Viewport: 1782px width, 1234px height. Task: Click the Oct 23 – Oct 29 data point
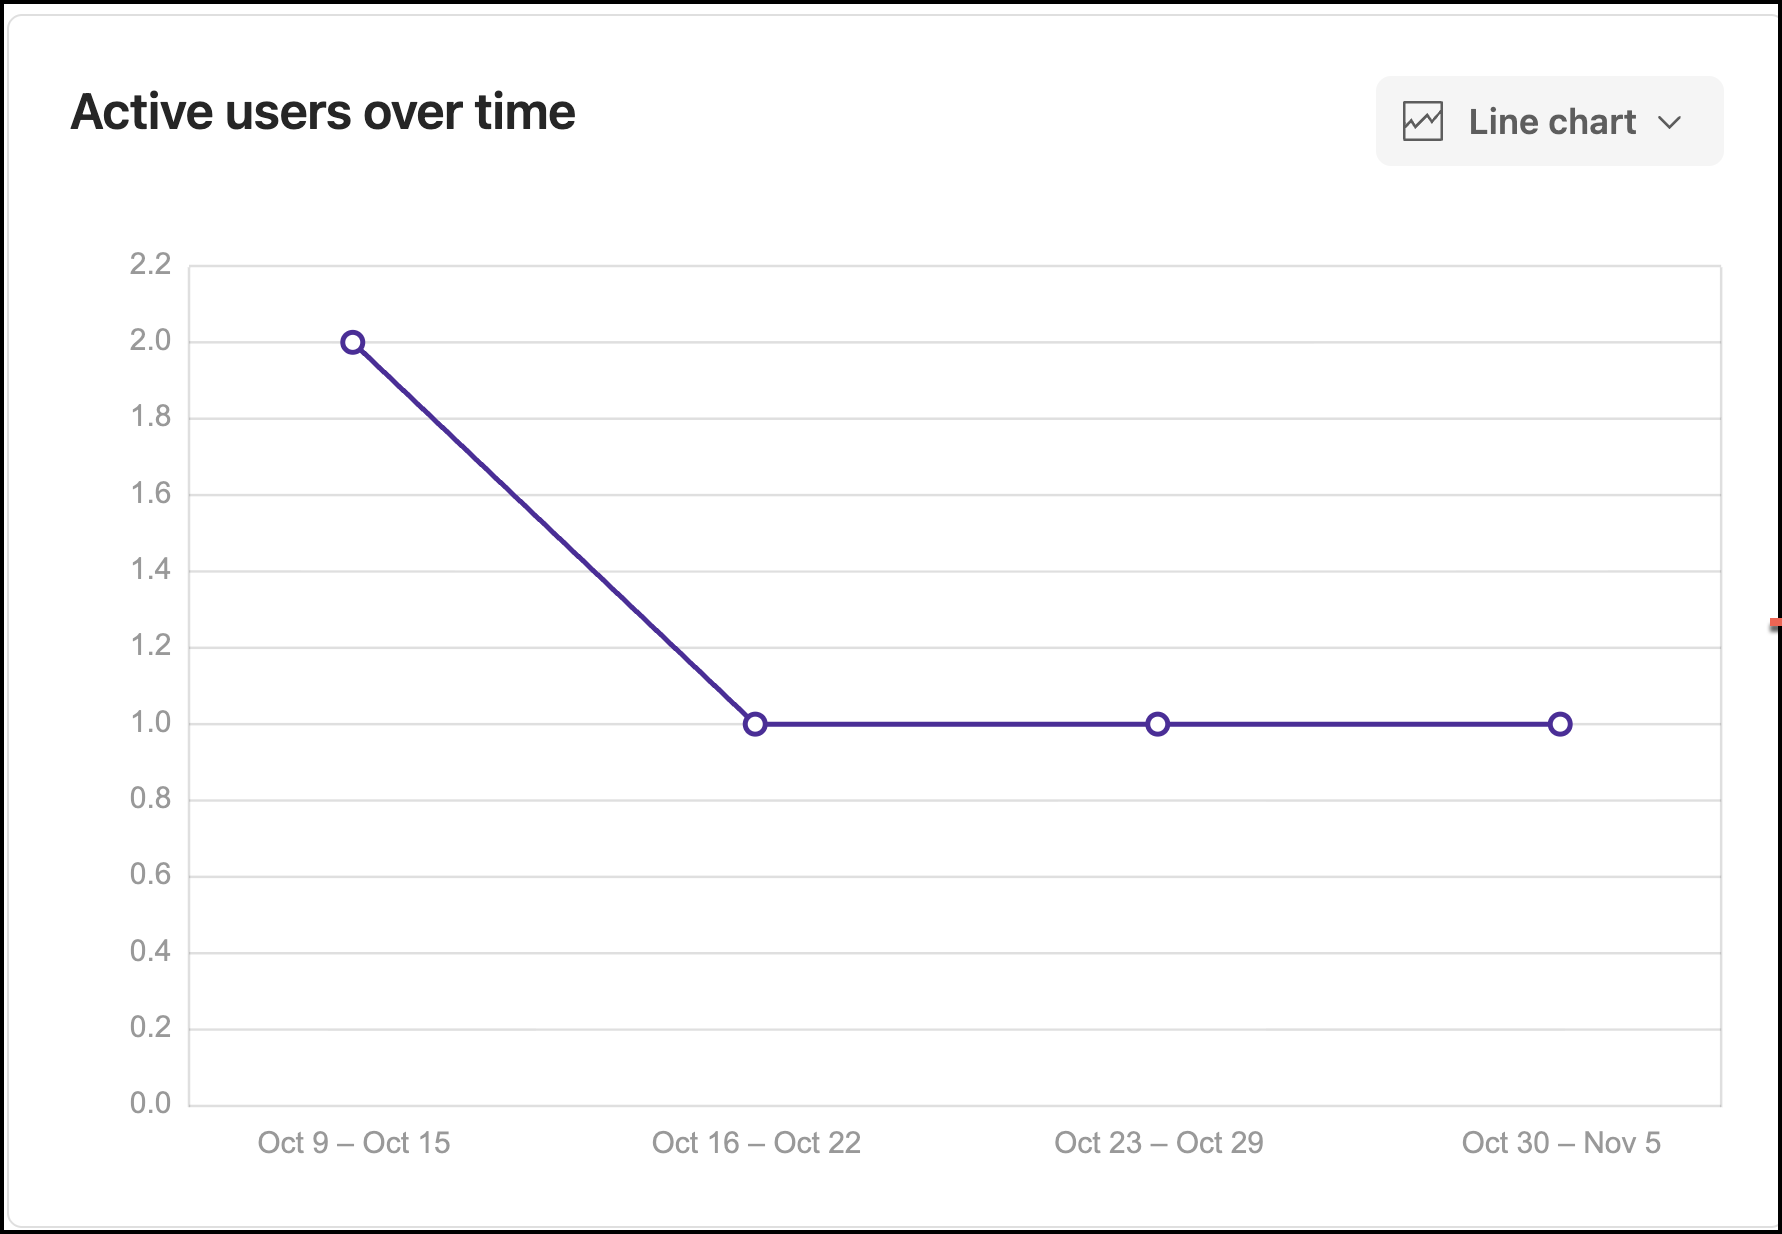[x=1157, y=724]
